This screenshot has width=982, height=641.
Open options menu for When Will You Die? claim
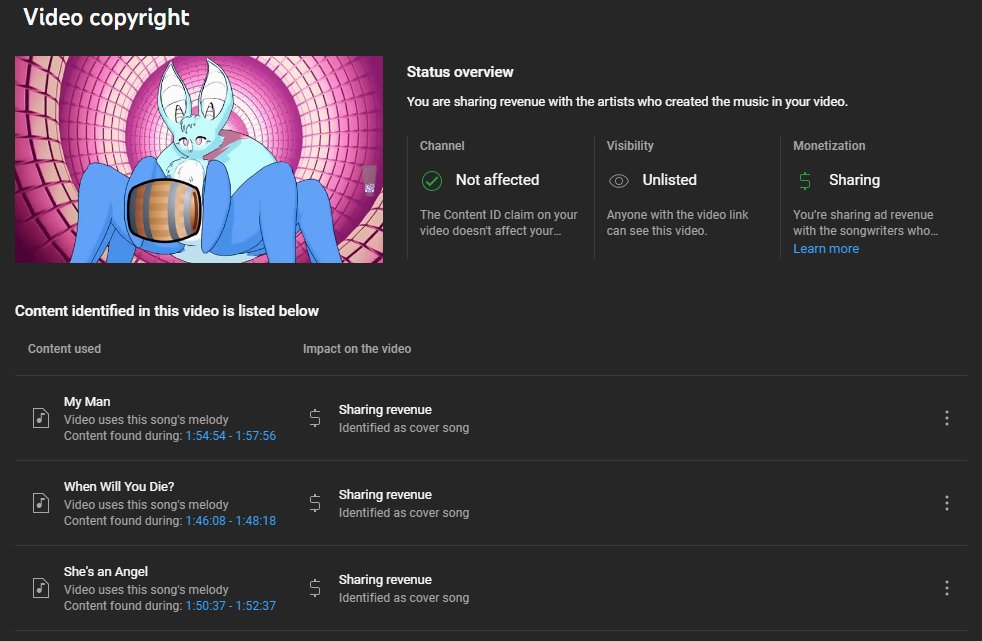[x=946, y=503]
